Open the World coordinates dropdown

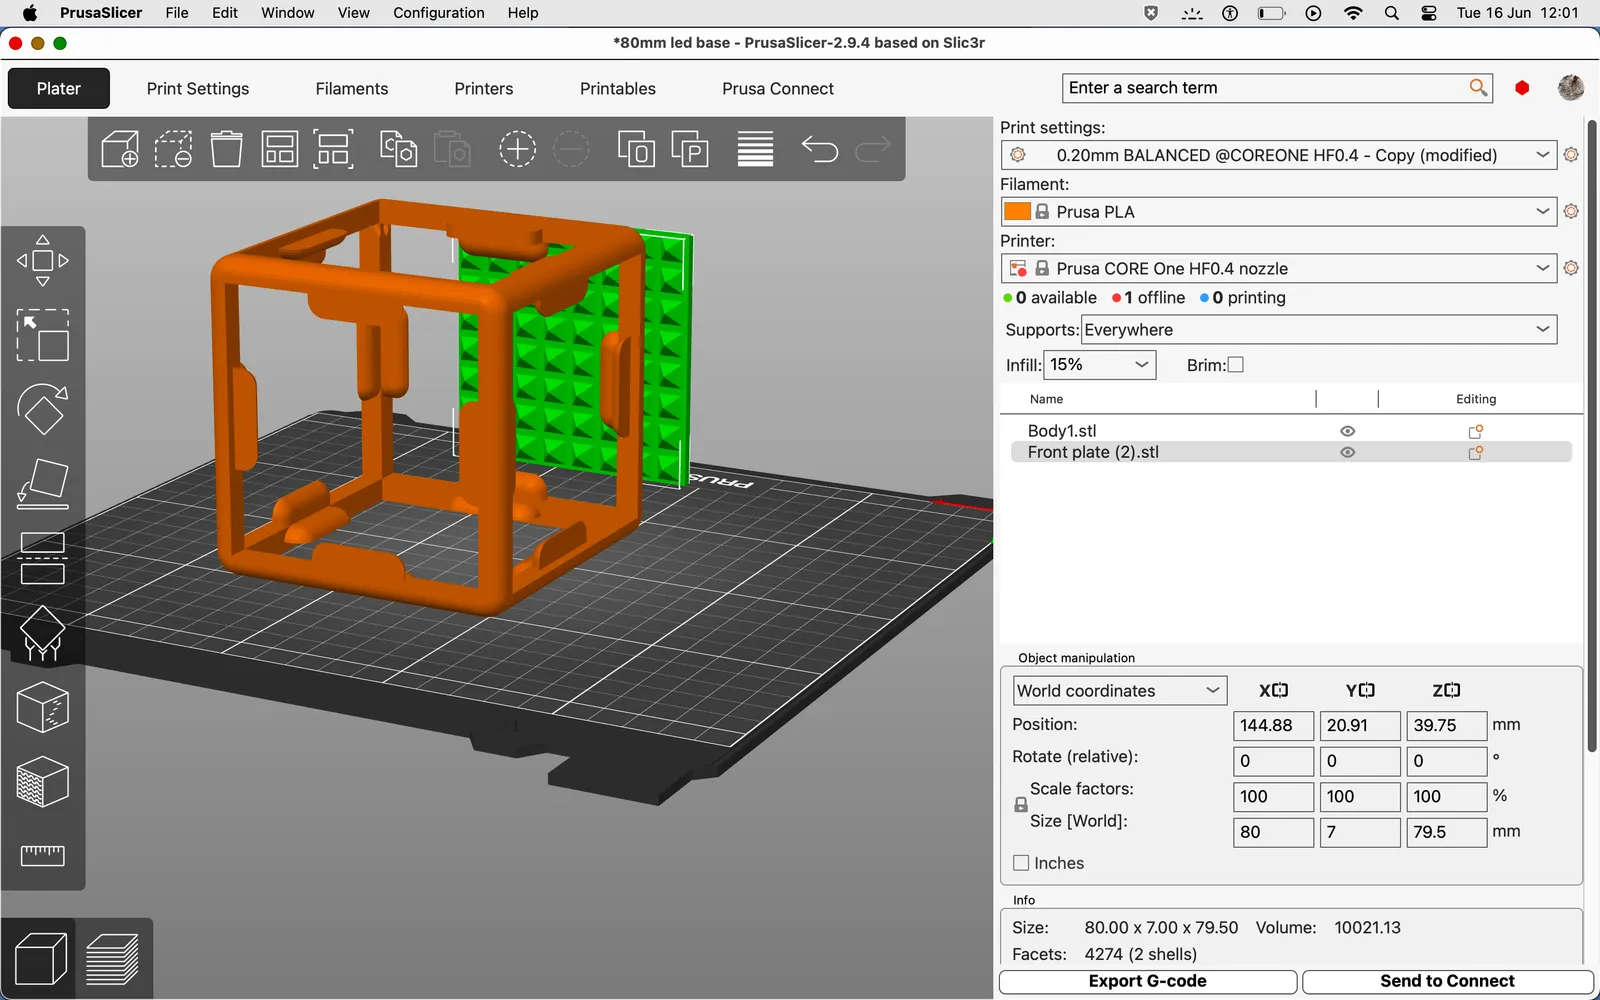coord(1120,691)
